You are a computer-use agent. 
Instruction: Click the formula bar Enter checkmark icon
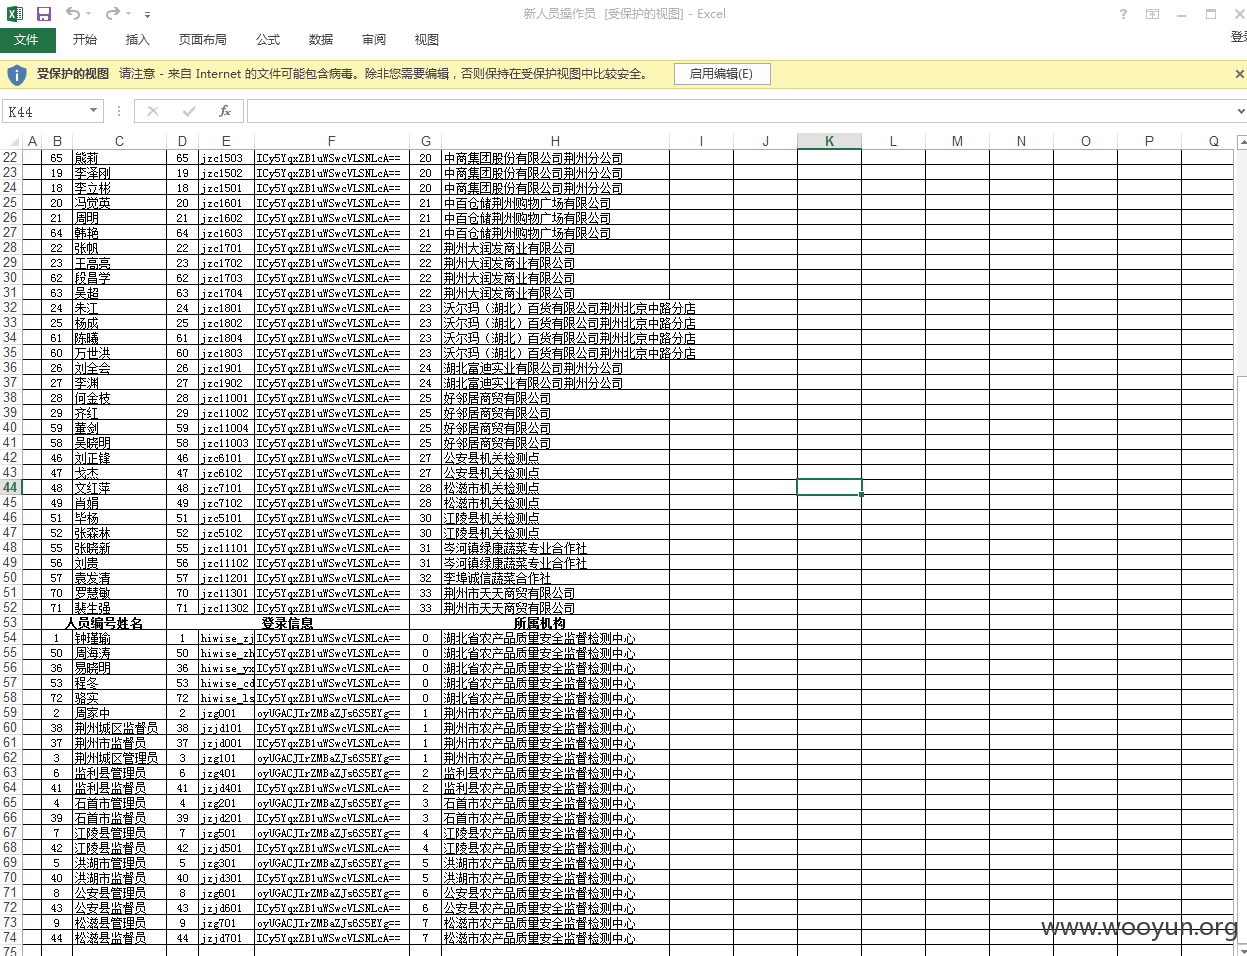point(189,111)
